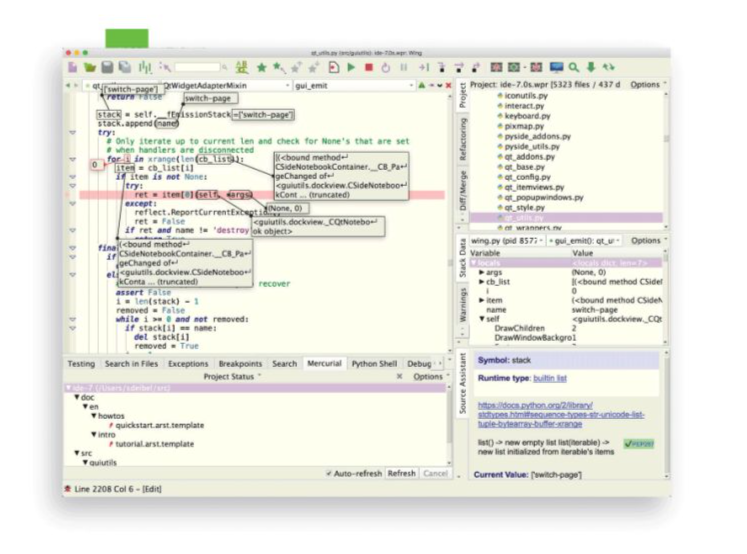This screenshot has height=554, width=747.
Task: Open the builtin list link
Action: pos(550,378)
